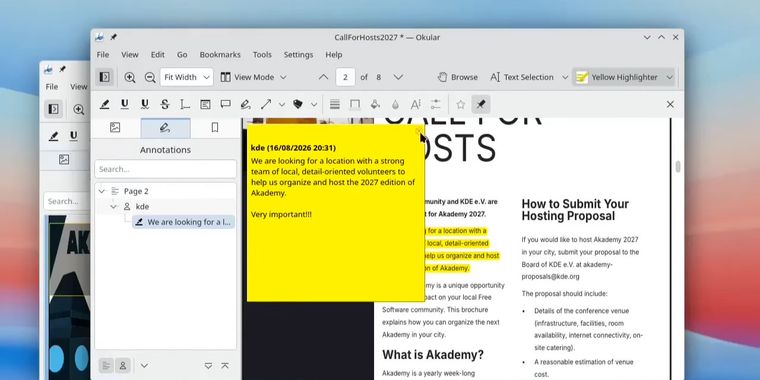Close the annotation toolbar with X
Viewport: 760px width, 380px height.
pos(670,104)
